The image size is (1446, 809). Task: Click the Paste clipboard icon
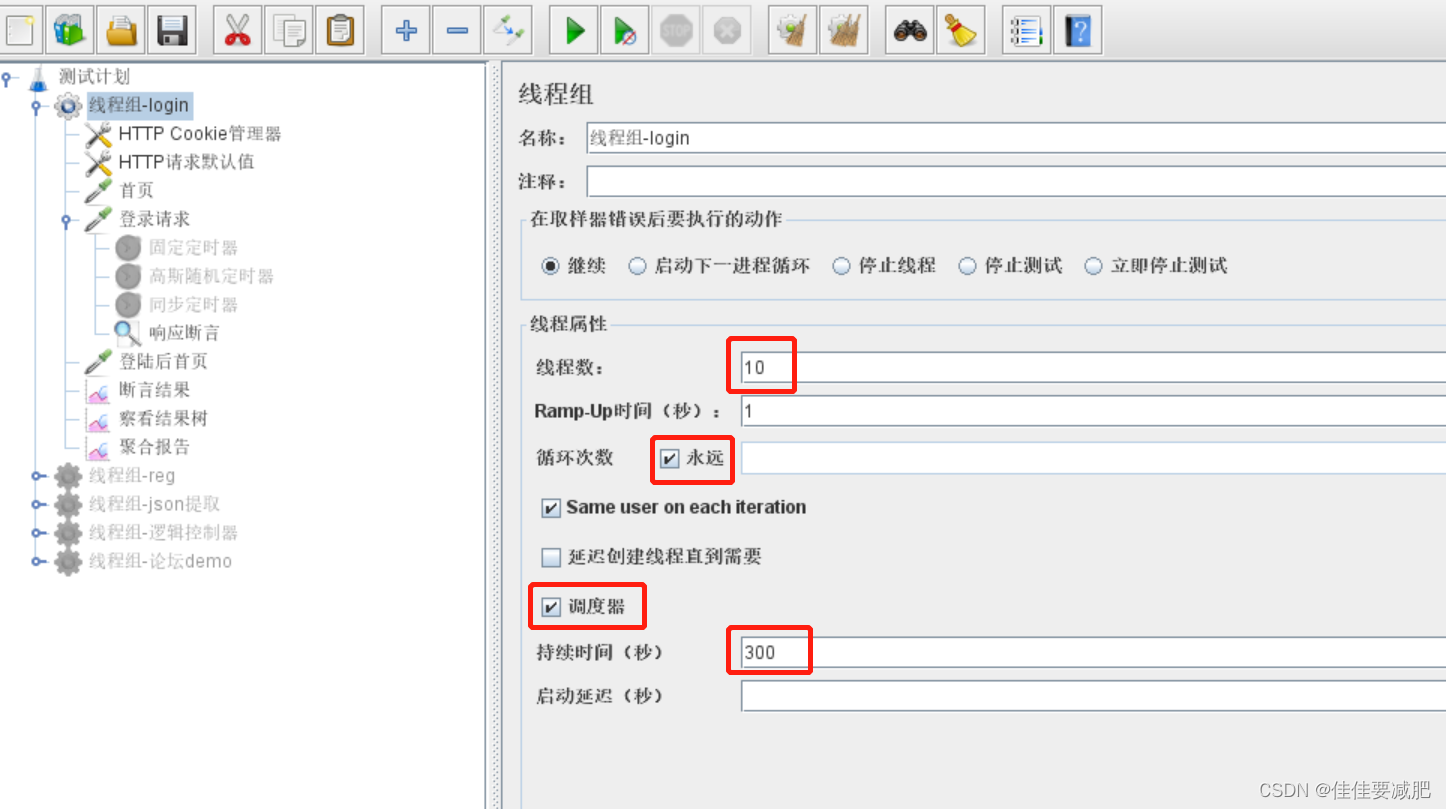point(339,30)
